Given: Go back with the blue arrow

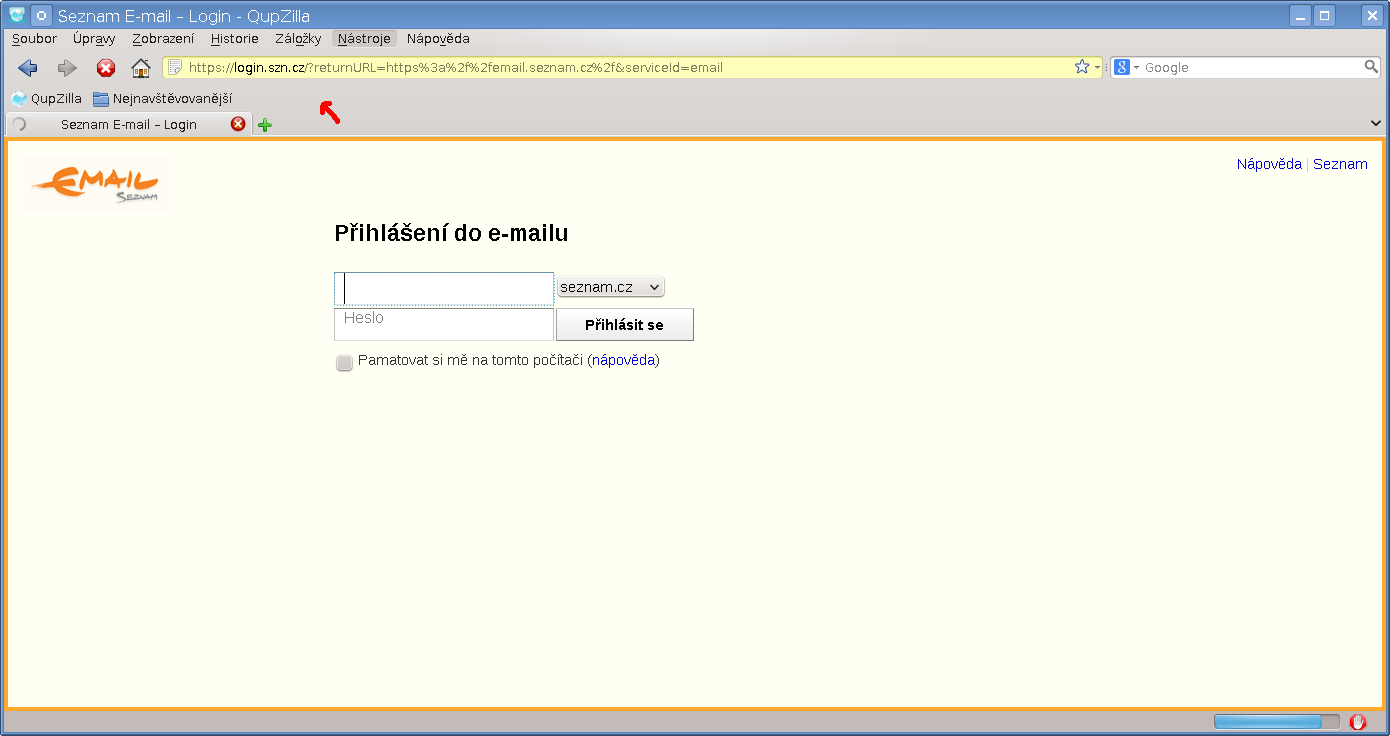Looking at the screenshot, I should pyautogui.click(x=28, y=68).
